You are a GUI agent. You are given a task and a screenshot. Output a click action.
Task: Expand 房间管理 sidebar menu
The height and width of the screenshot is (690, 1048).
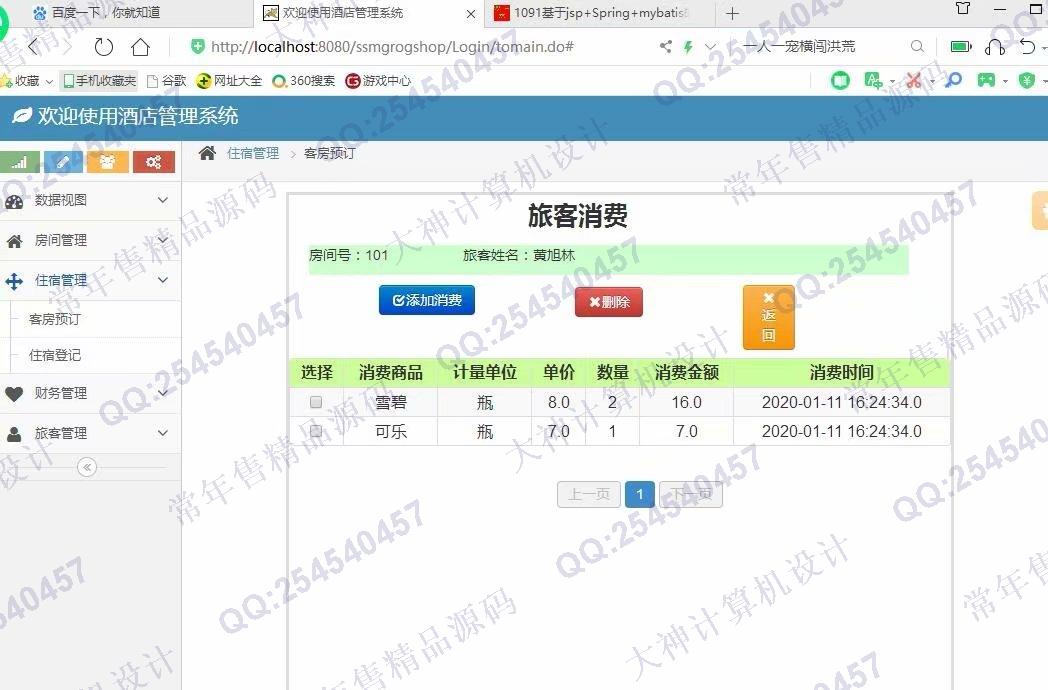90,240
